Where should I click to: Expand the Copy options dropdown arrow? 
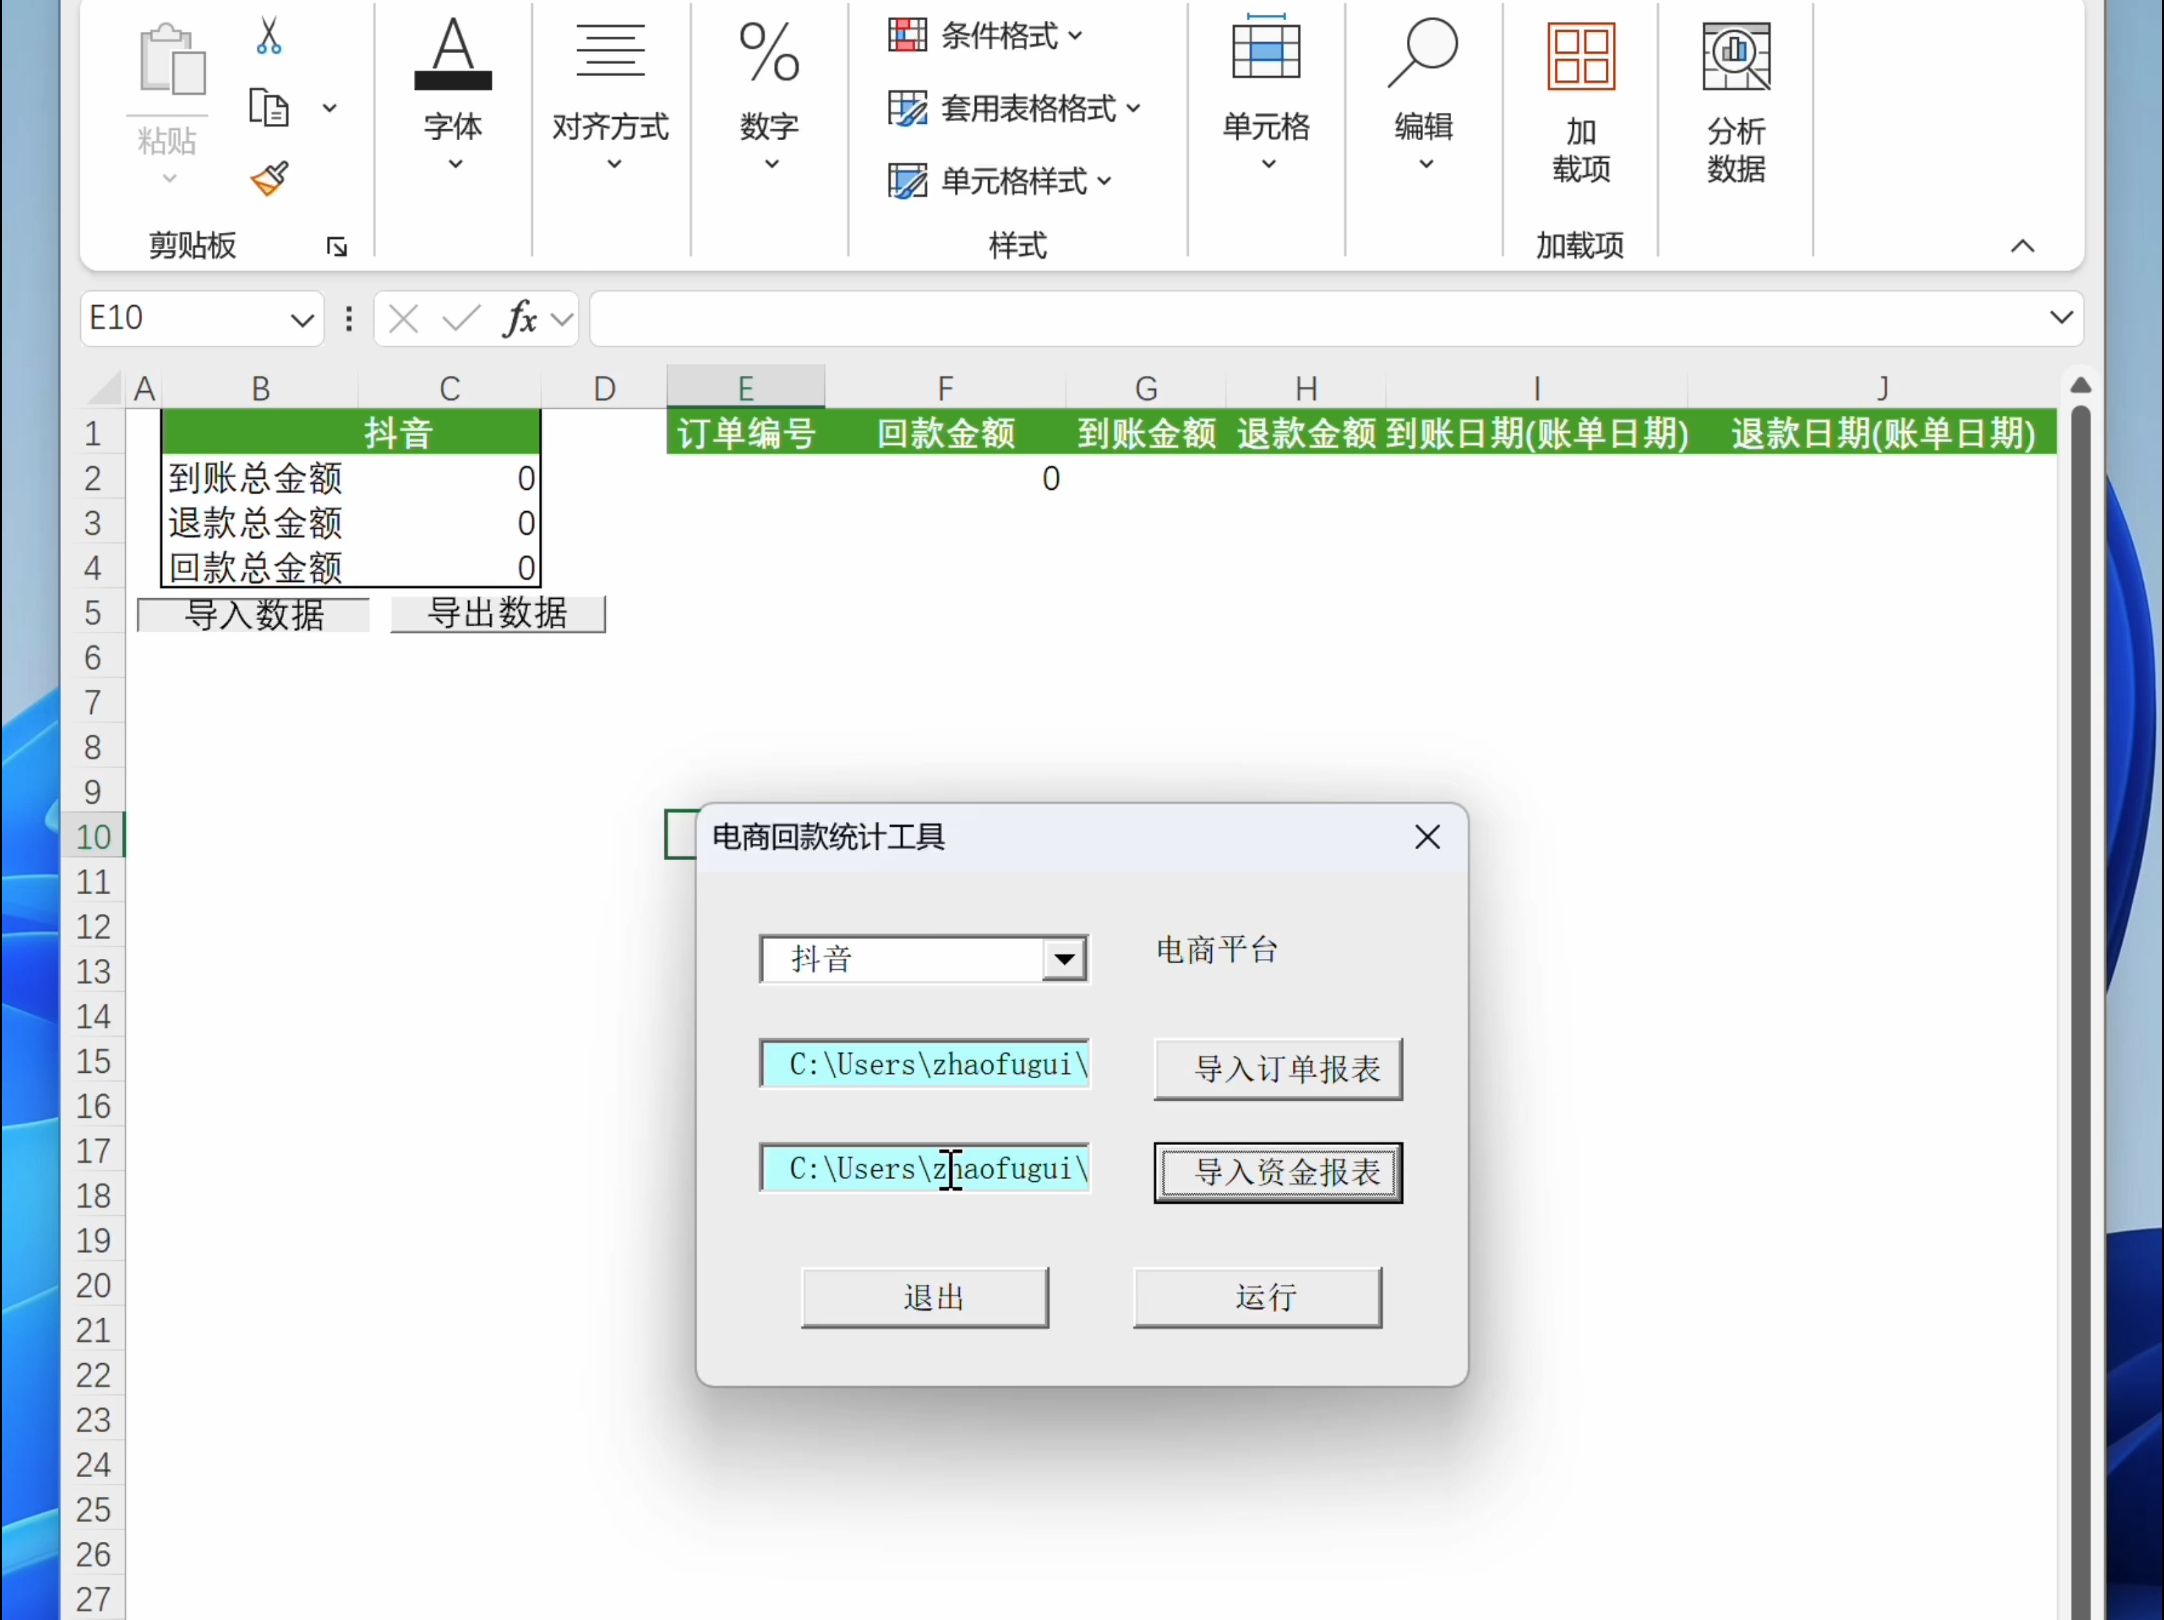pyautogui.click(x=329, y=108)
